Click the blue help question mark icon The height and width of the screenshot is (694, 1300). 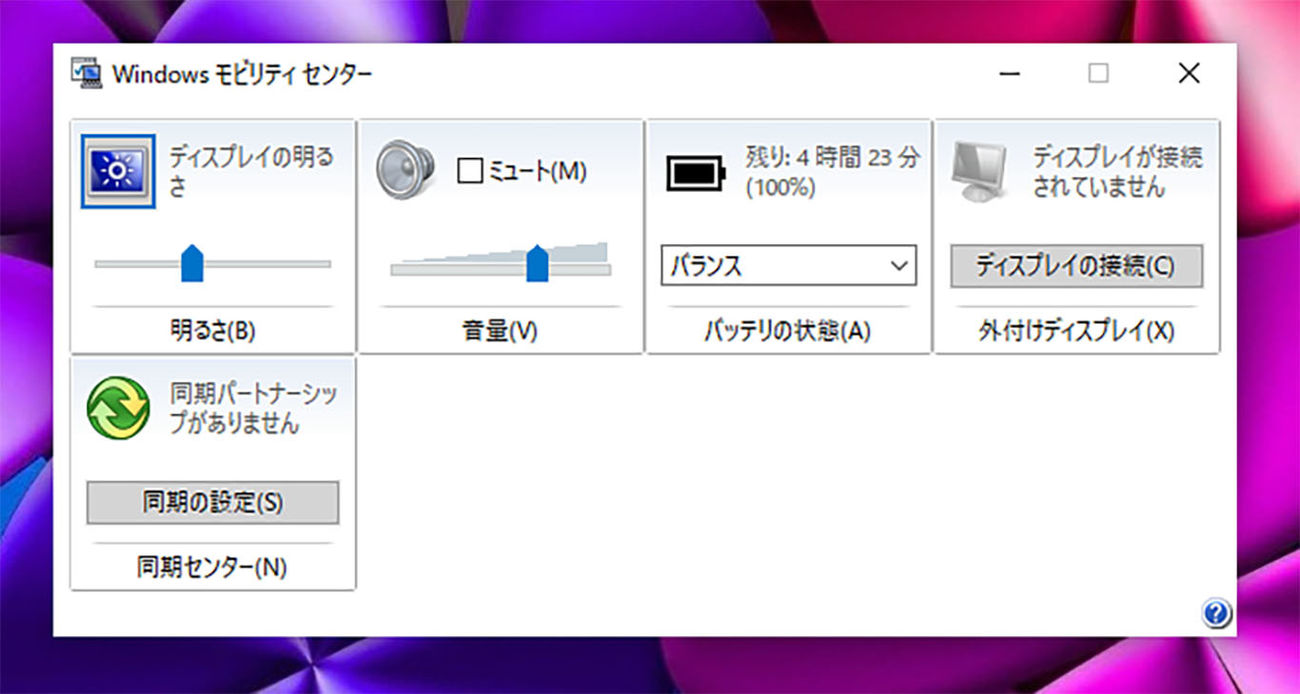point(1216,613)
